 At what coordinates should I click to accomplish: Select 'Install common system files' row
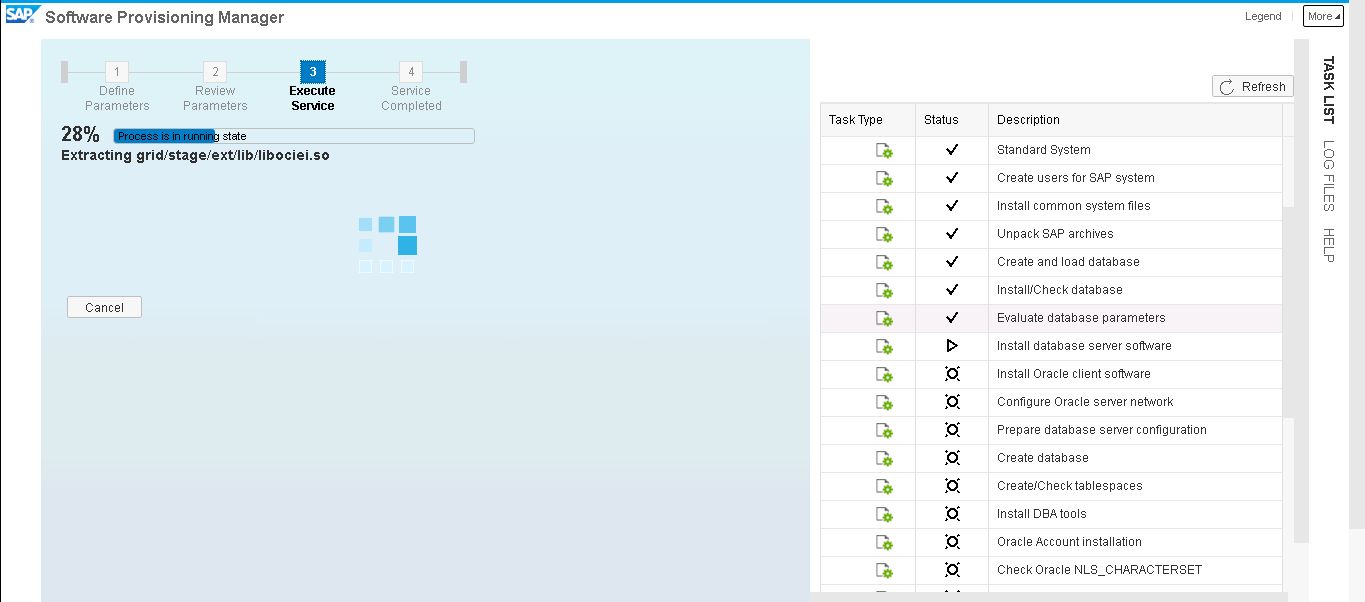click(1051, 206)
